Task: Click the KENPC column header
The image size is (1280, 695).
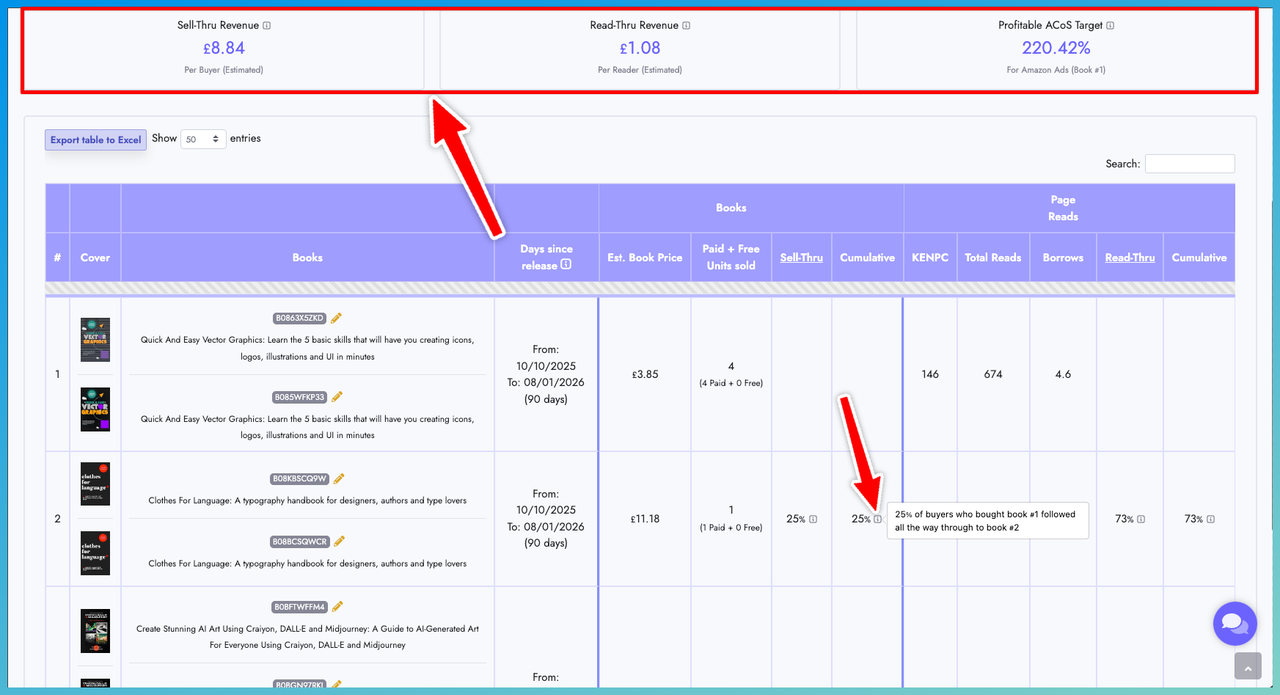Action: [x=930, y=258]
